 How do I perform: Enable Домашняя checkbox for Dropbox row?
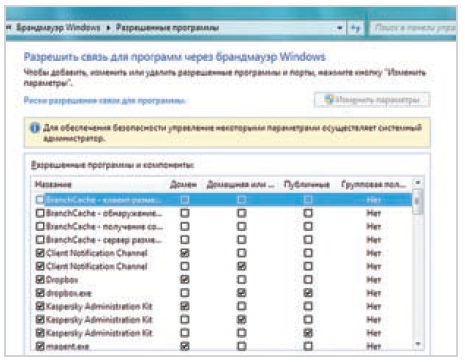point(241,279)
